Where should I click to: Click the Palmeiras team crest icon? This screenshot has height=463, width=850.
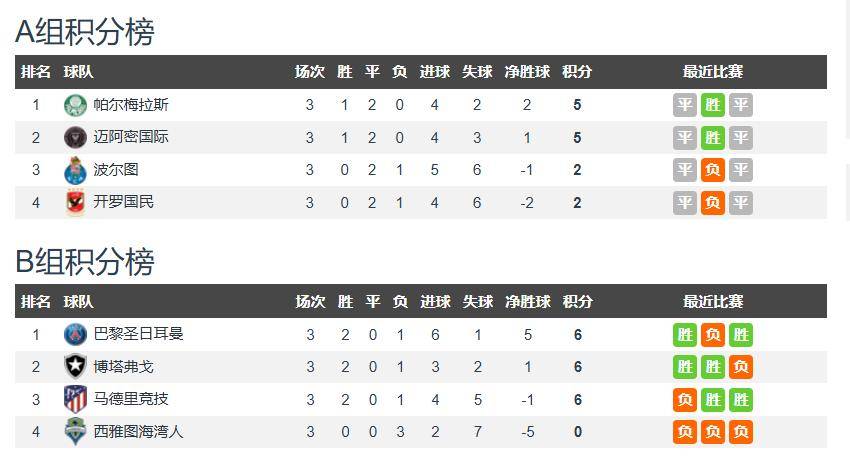[75, 105]
